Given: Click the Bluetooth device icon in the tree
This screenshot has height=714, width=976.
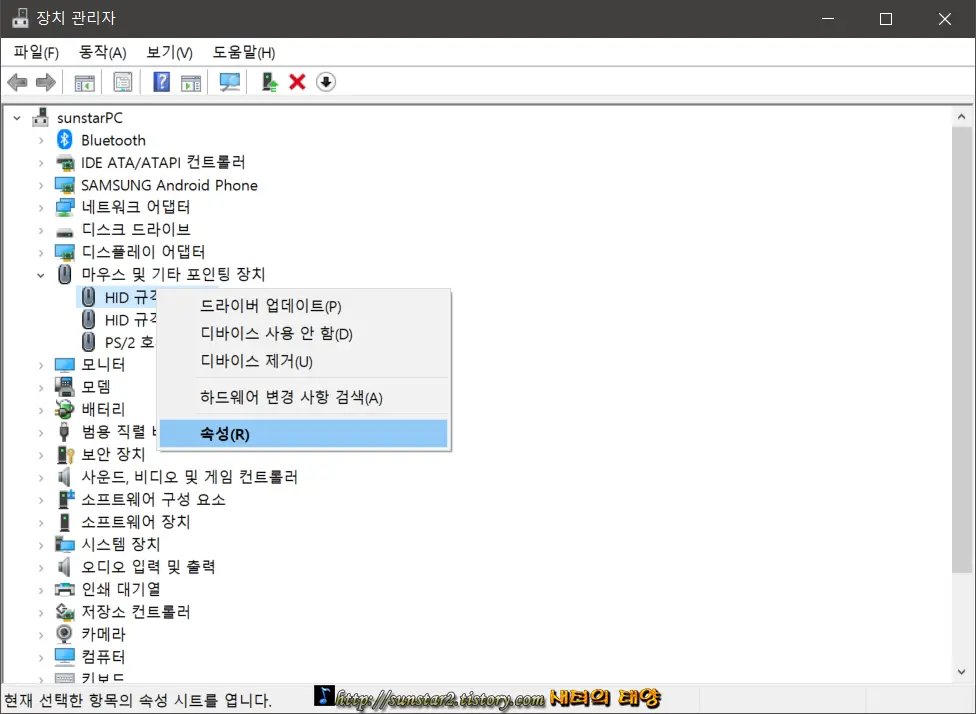Looking at the screenshot, I should pos(63,140).
